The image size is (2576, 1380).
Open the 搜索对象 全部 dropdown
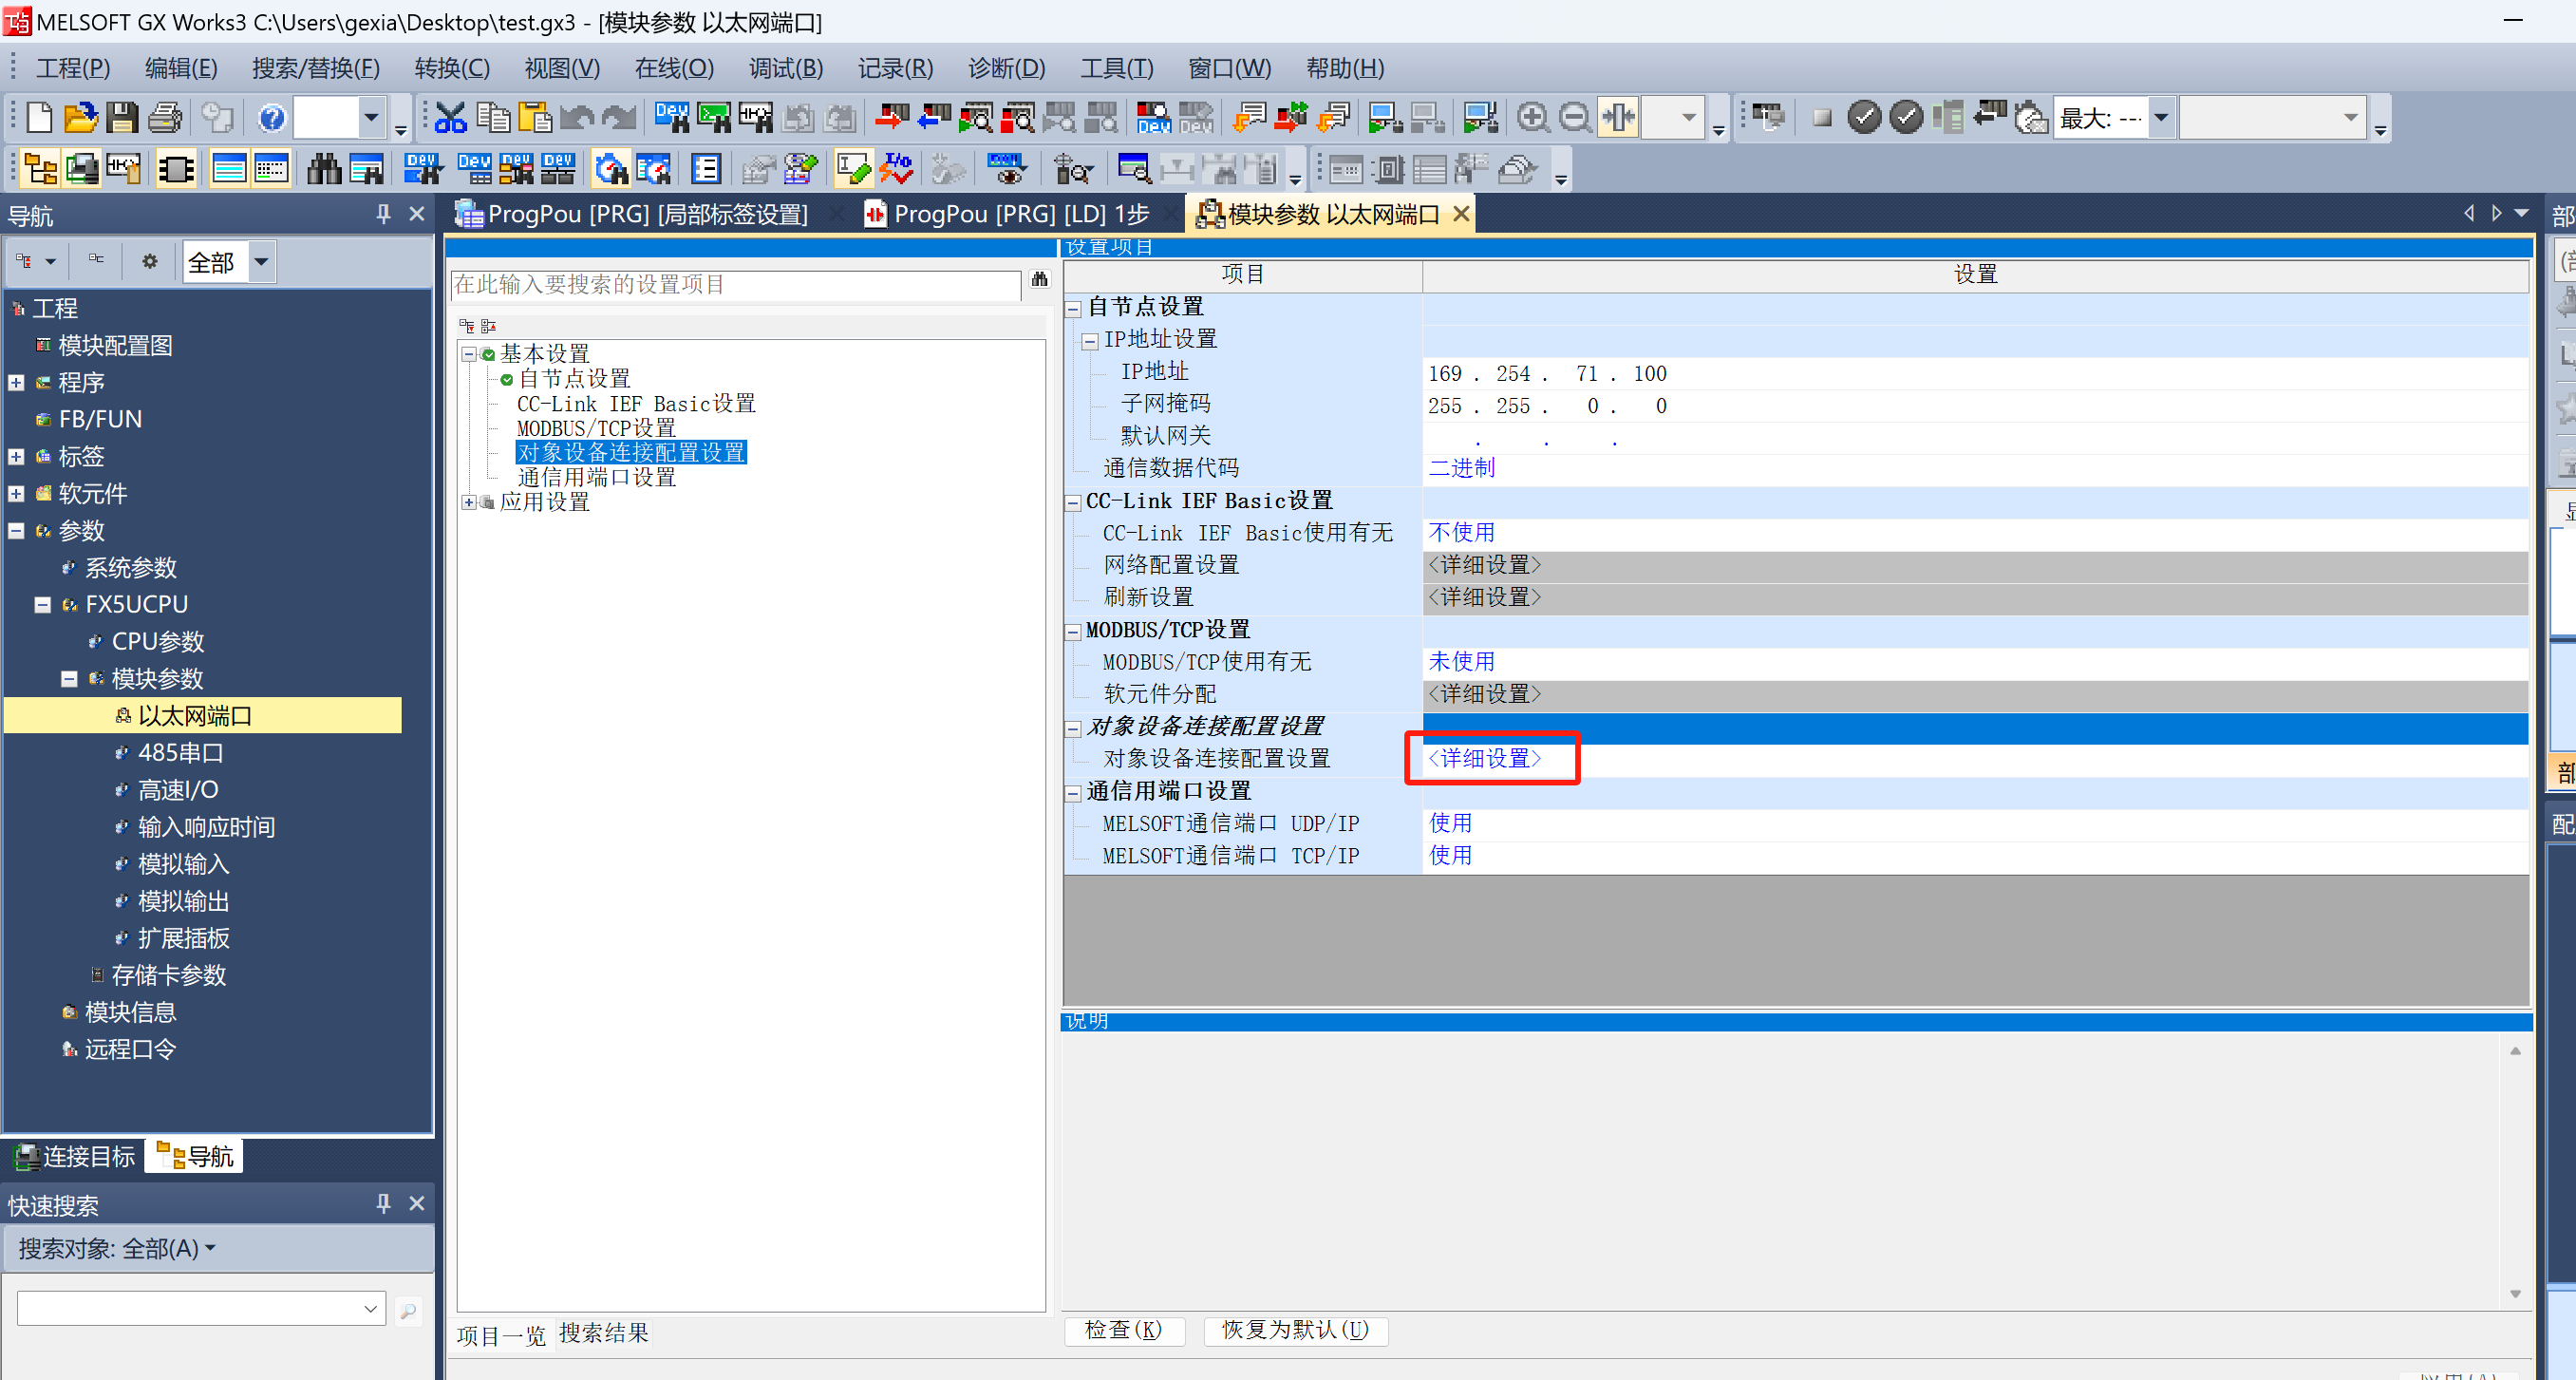(117, 1249)
